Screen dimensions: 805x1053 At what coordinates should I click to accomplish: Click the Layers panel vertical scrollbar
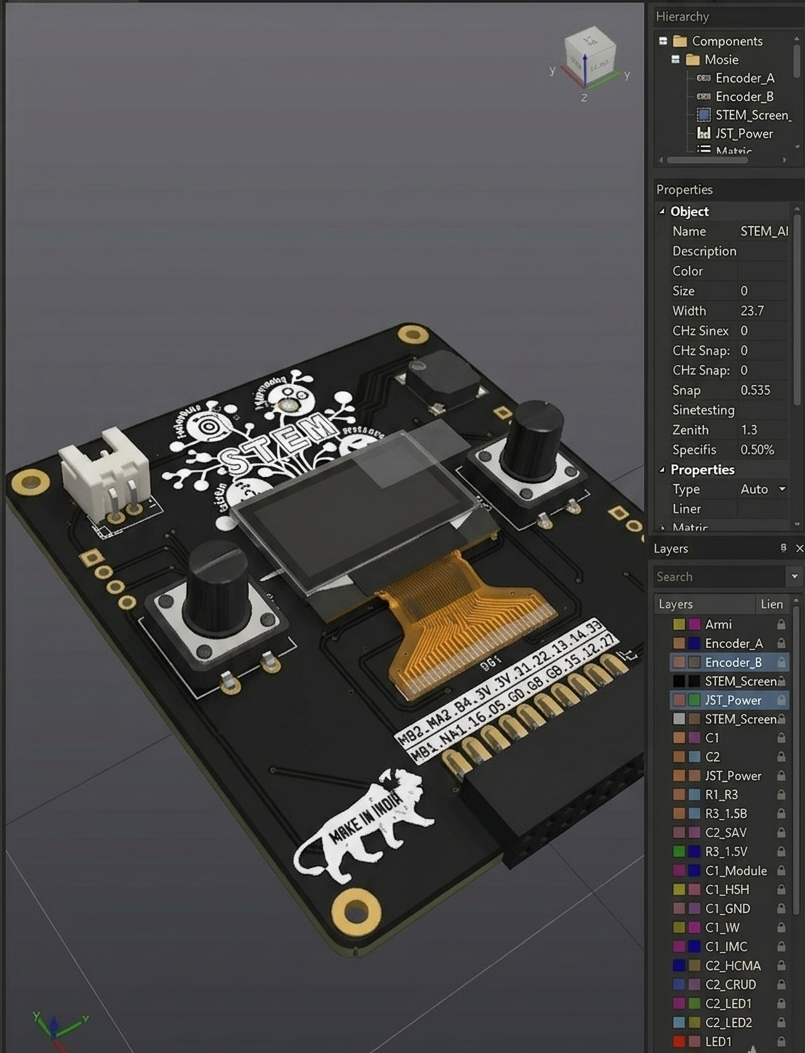797,762
